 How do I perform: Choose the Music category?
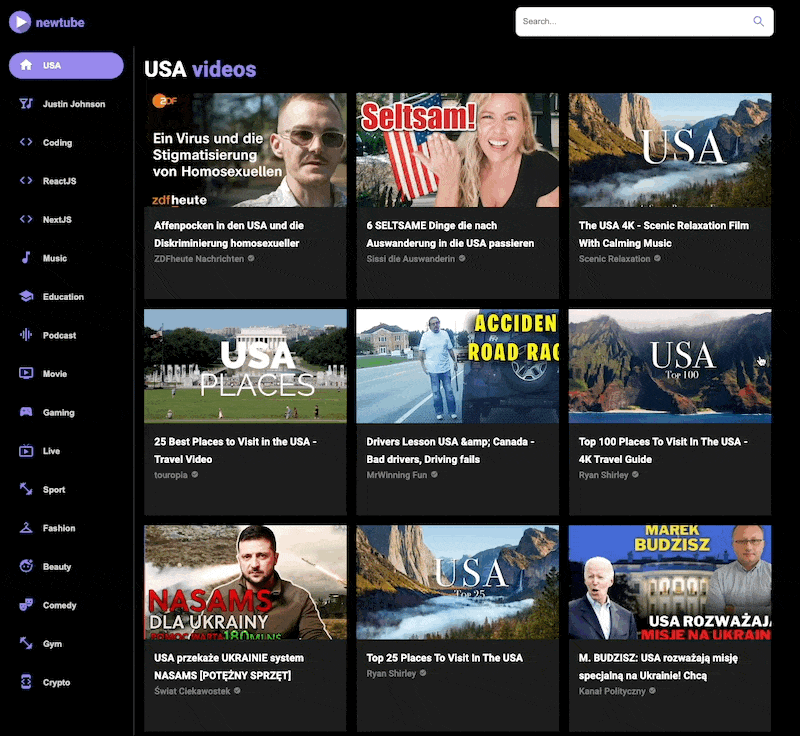click(x=66, y=258)
